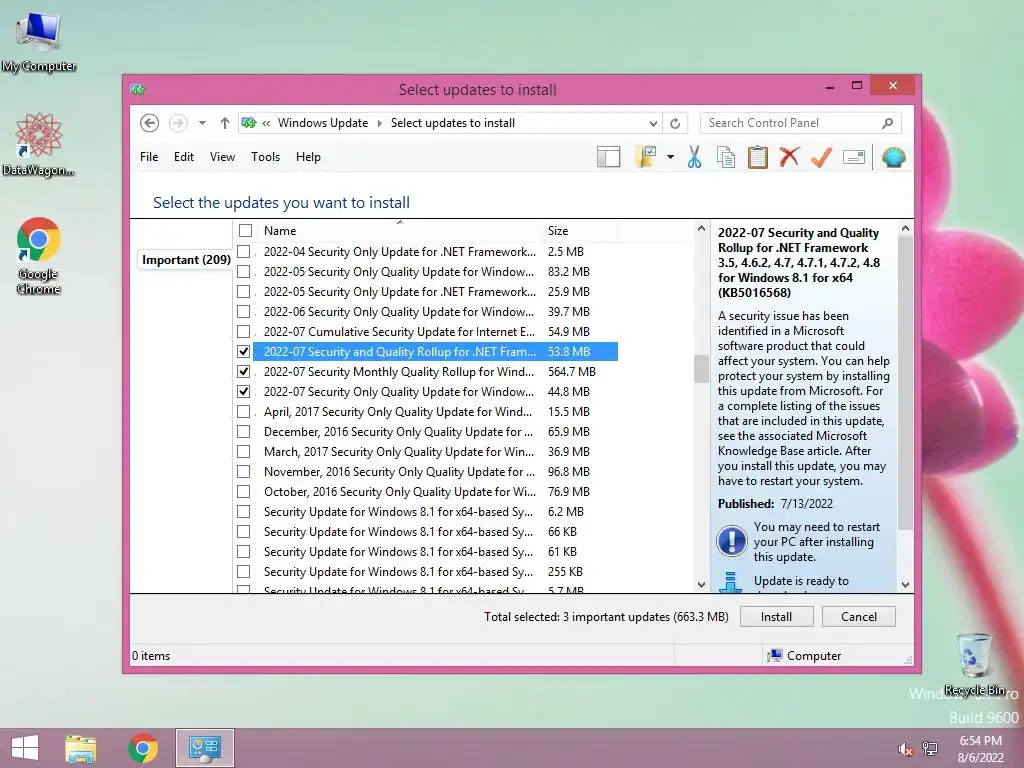
Task: Click the muted volume tray icon
Action: point(905,749)
